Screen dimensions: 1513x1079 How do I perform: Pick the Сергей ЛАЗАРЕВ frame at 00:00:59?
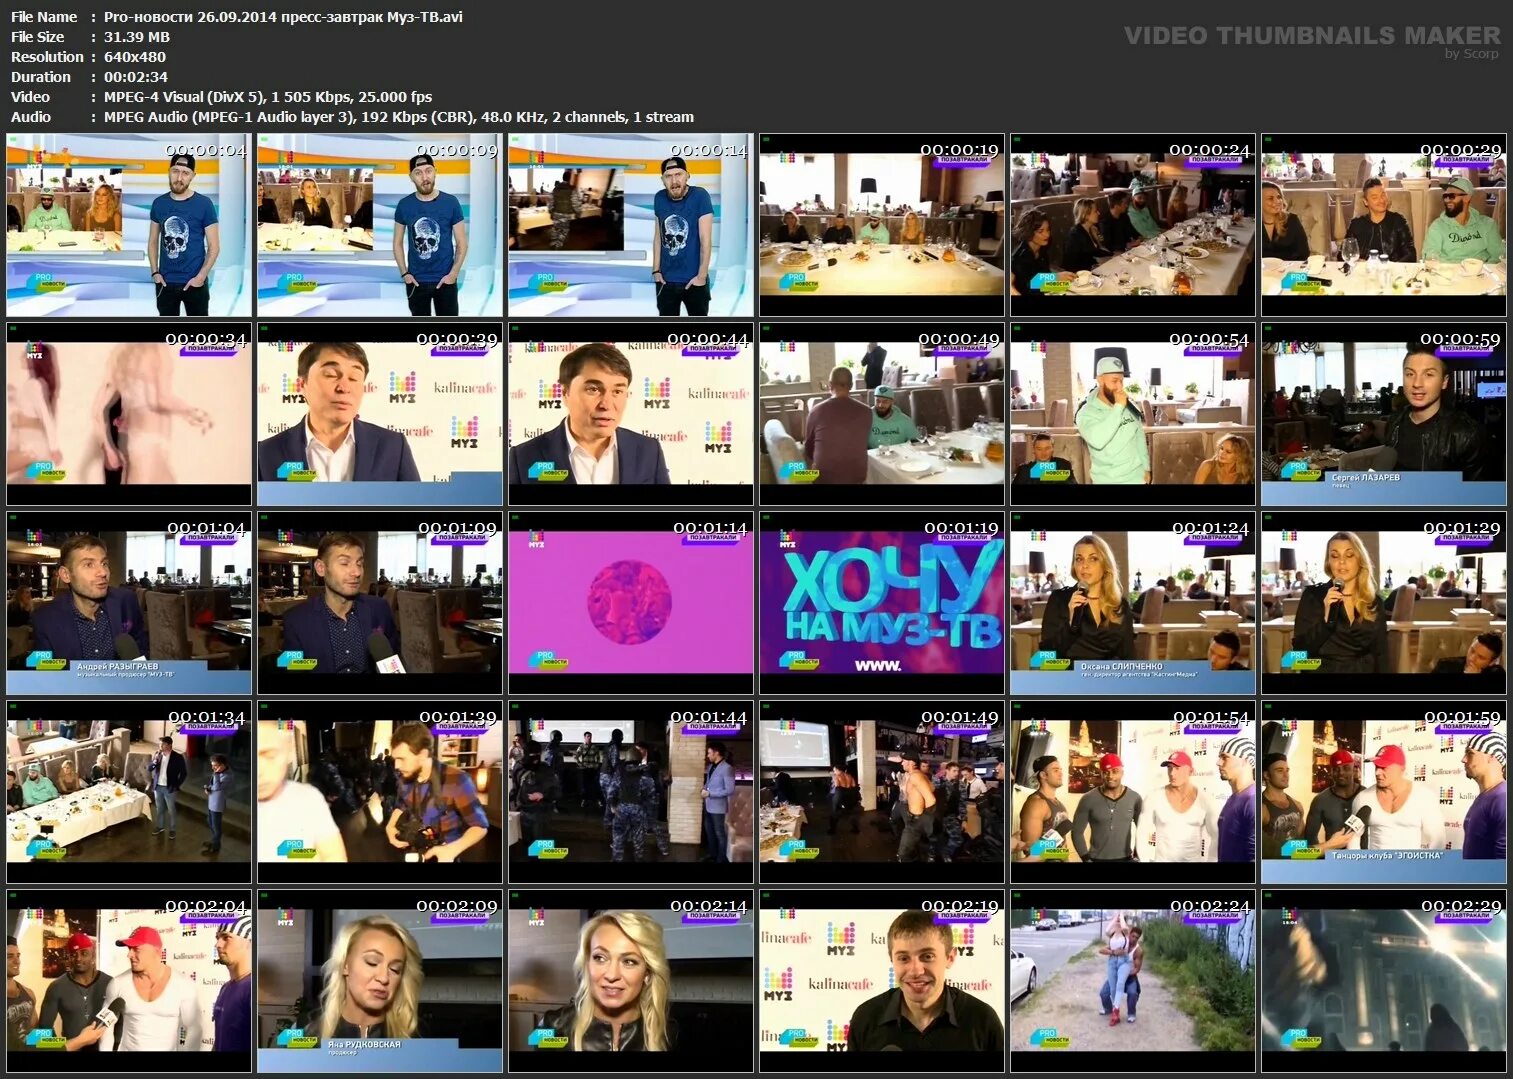click(x=1384, y=414)
